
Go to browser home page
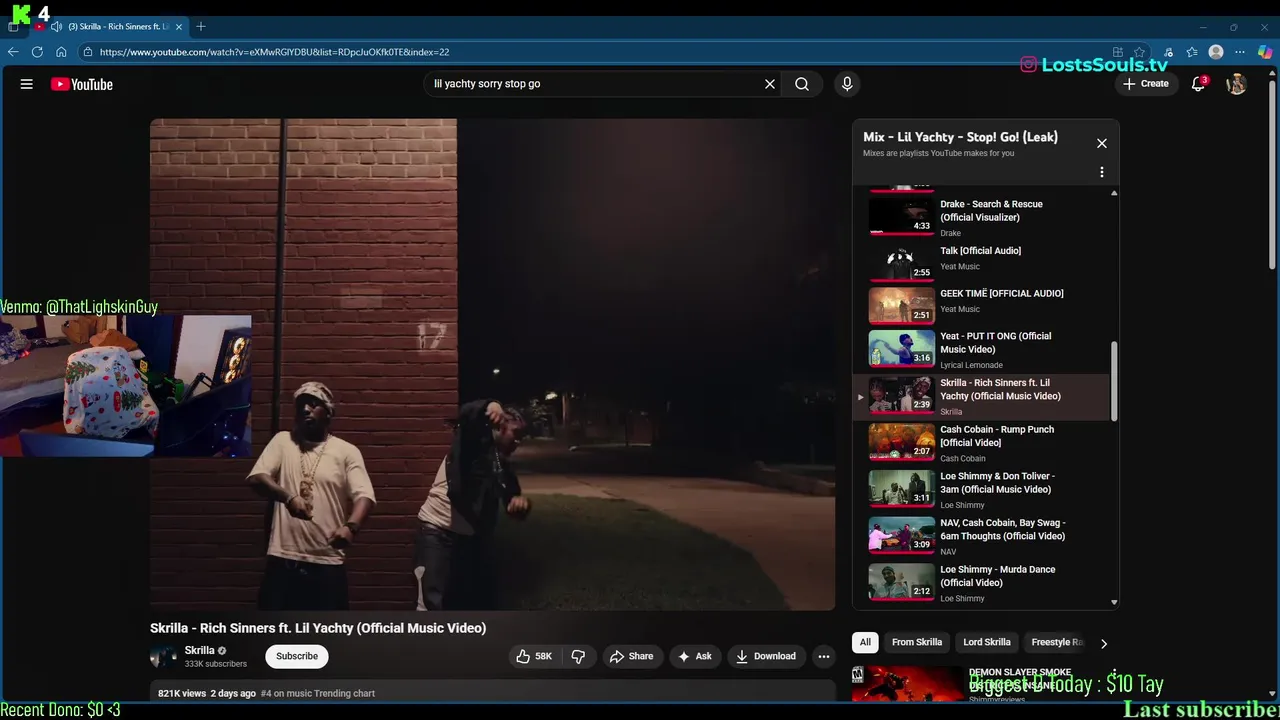[61, 52]
